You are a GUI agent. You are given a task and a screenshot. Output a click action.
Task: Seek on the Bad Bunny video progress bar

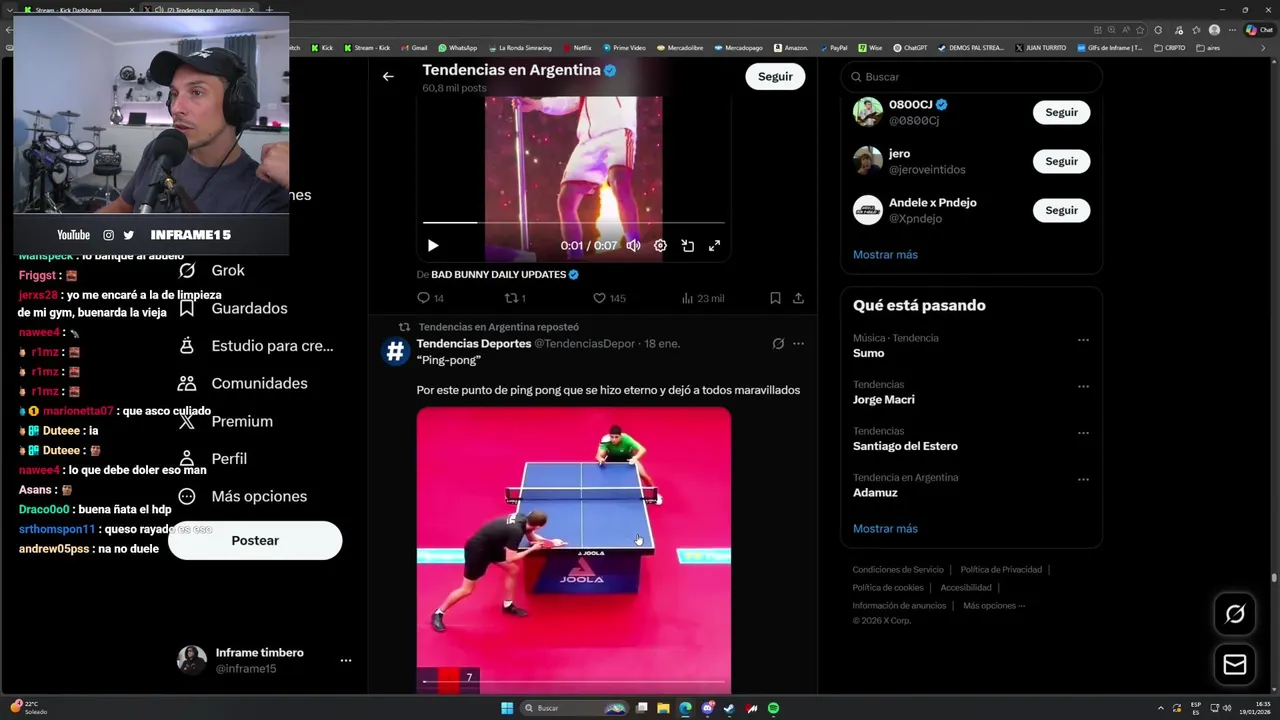coord(573,222)
